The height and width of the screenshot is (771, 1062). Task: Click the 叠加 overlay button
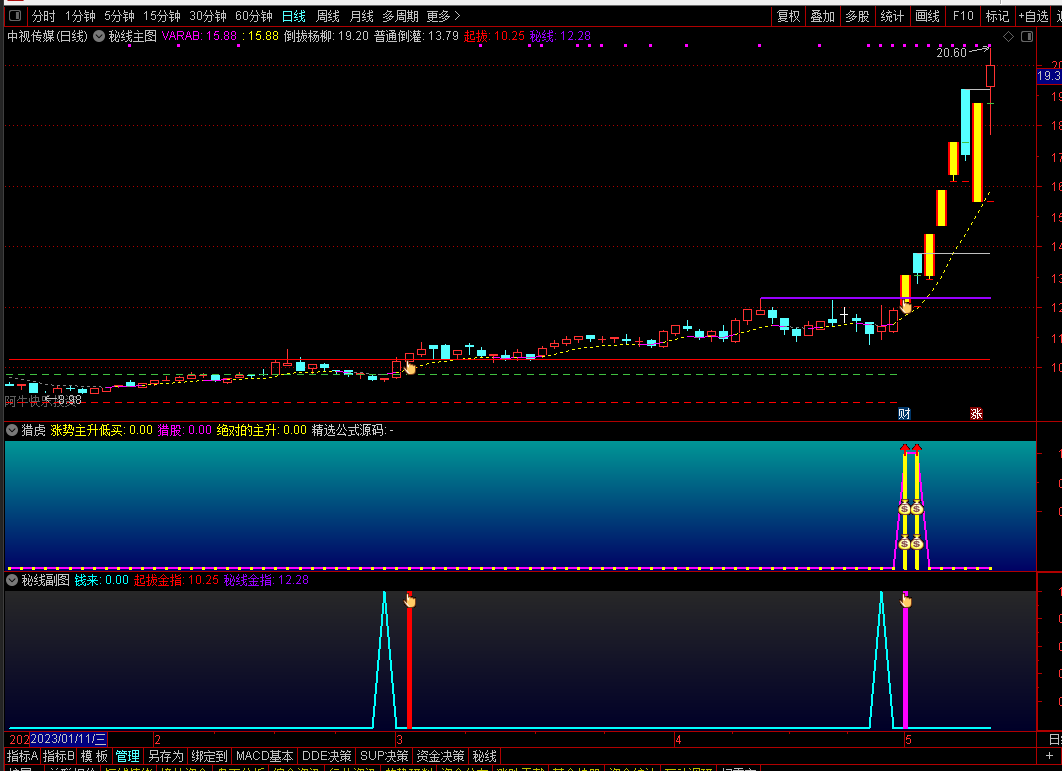pos(822,16)
